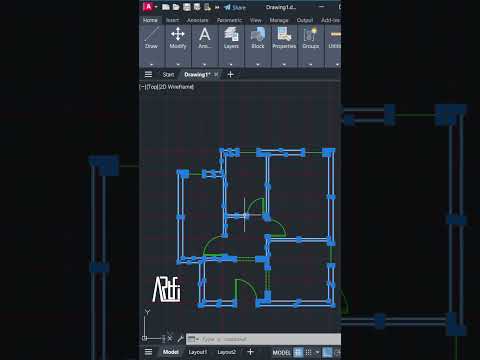Expand the Block panel dropdown arrow

[x=258, y=64]
